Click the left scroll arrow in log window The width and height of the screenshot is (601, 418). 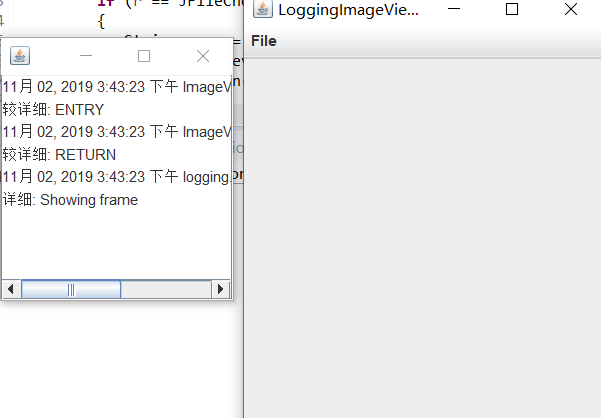tap(11, 289)
